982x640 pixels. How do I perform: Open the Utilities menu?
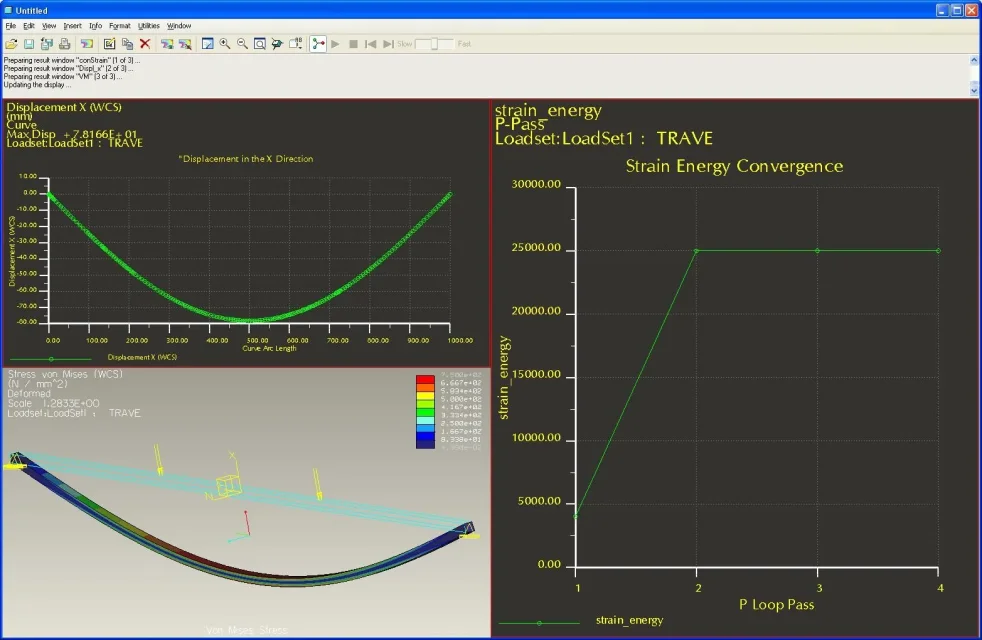[148, 26]
